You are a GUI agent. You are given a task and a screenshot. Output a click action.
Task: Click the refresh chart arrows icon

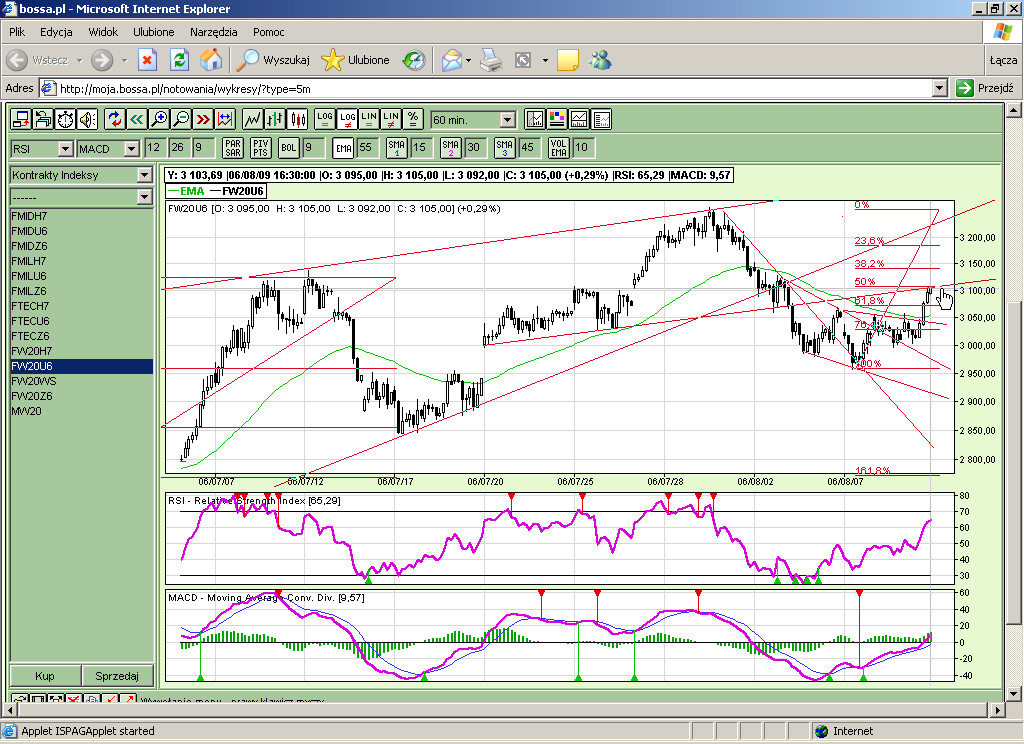pyautogui.click(x=115, y=120)
